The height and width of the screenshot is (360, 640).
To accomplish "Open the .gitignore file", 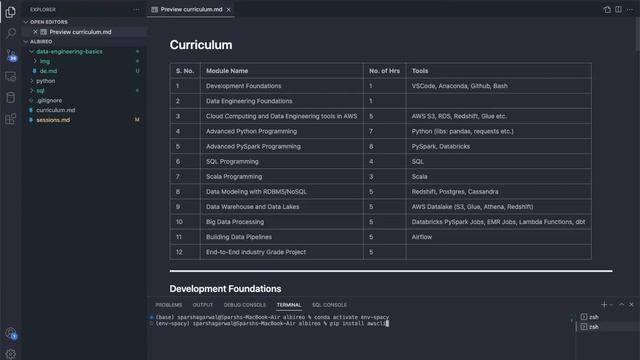I will coord(49,100).
